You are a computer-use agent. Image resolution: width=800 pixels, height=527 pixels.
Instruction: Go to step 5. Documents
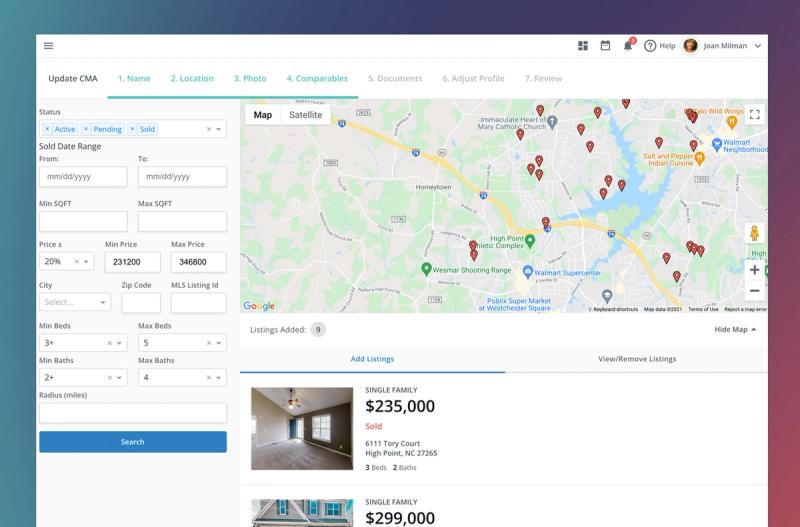(x=395, y=79)
